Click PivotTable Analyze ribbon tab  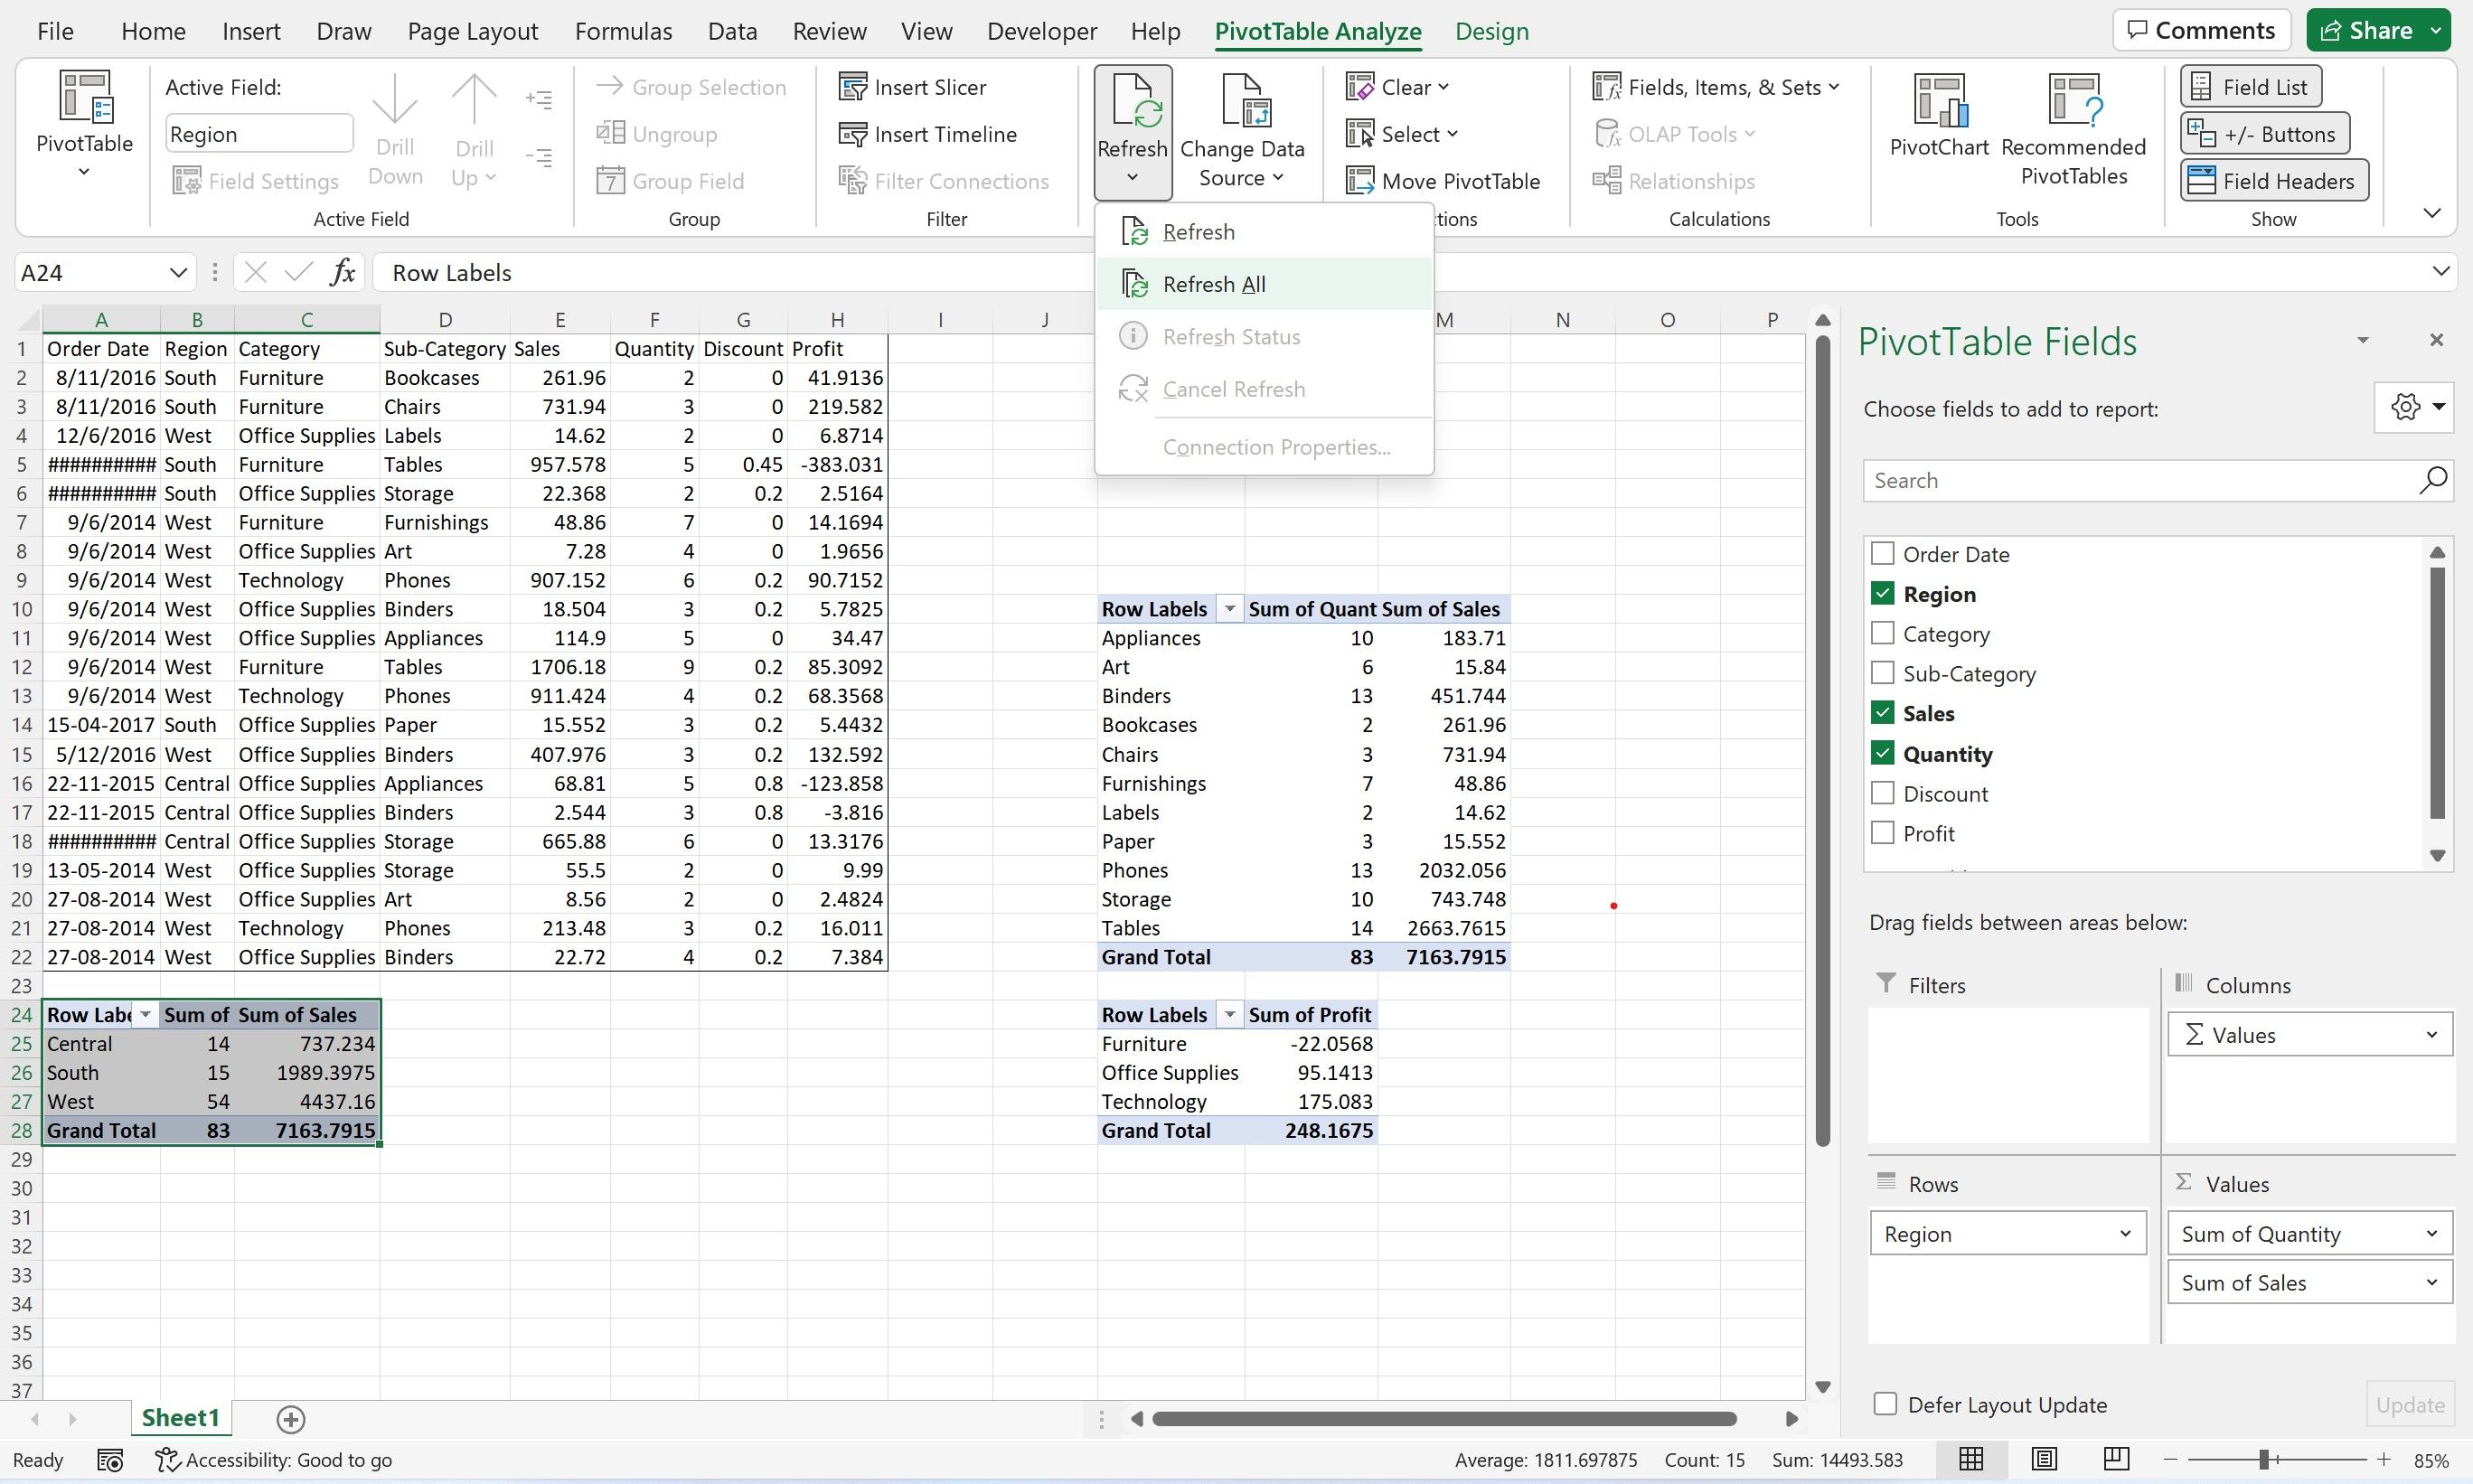click(1318, 30)
